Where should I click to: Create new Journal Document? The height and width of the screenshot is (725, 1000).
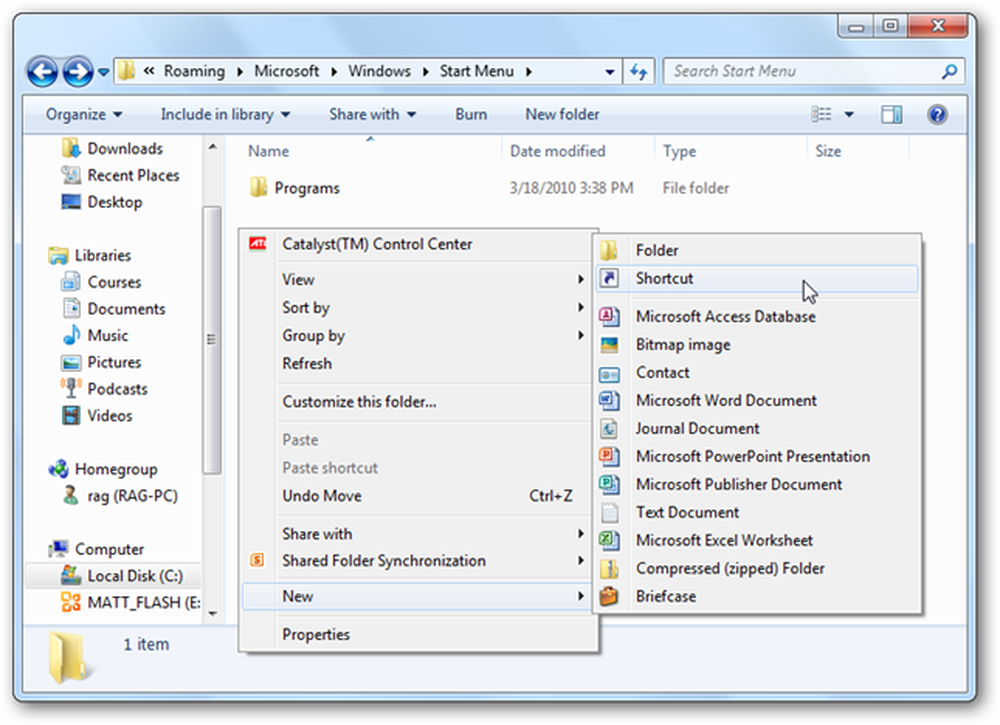tap(757, 429)
